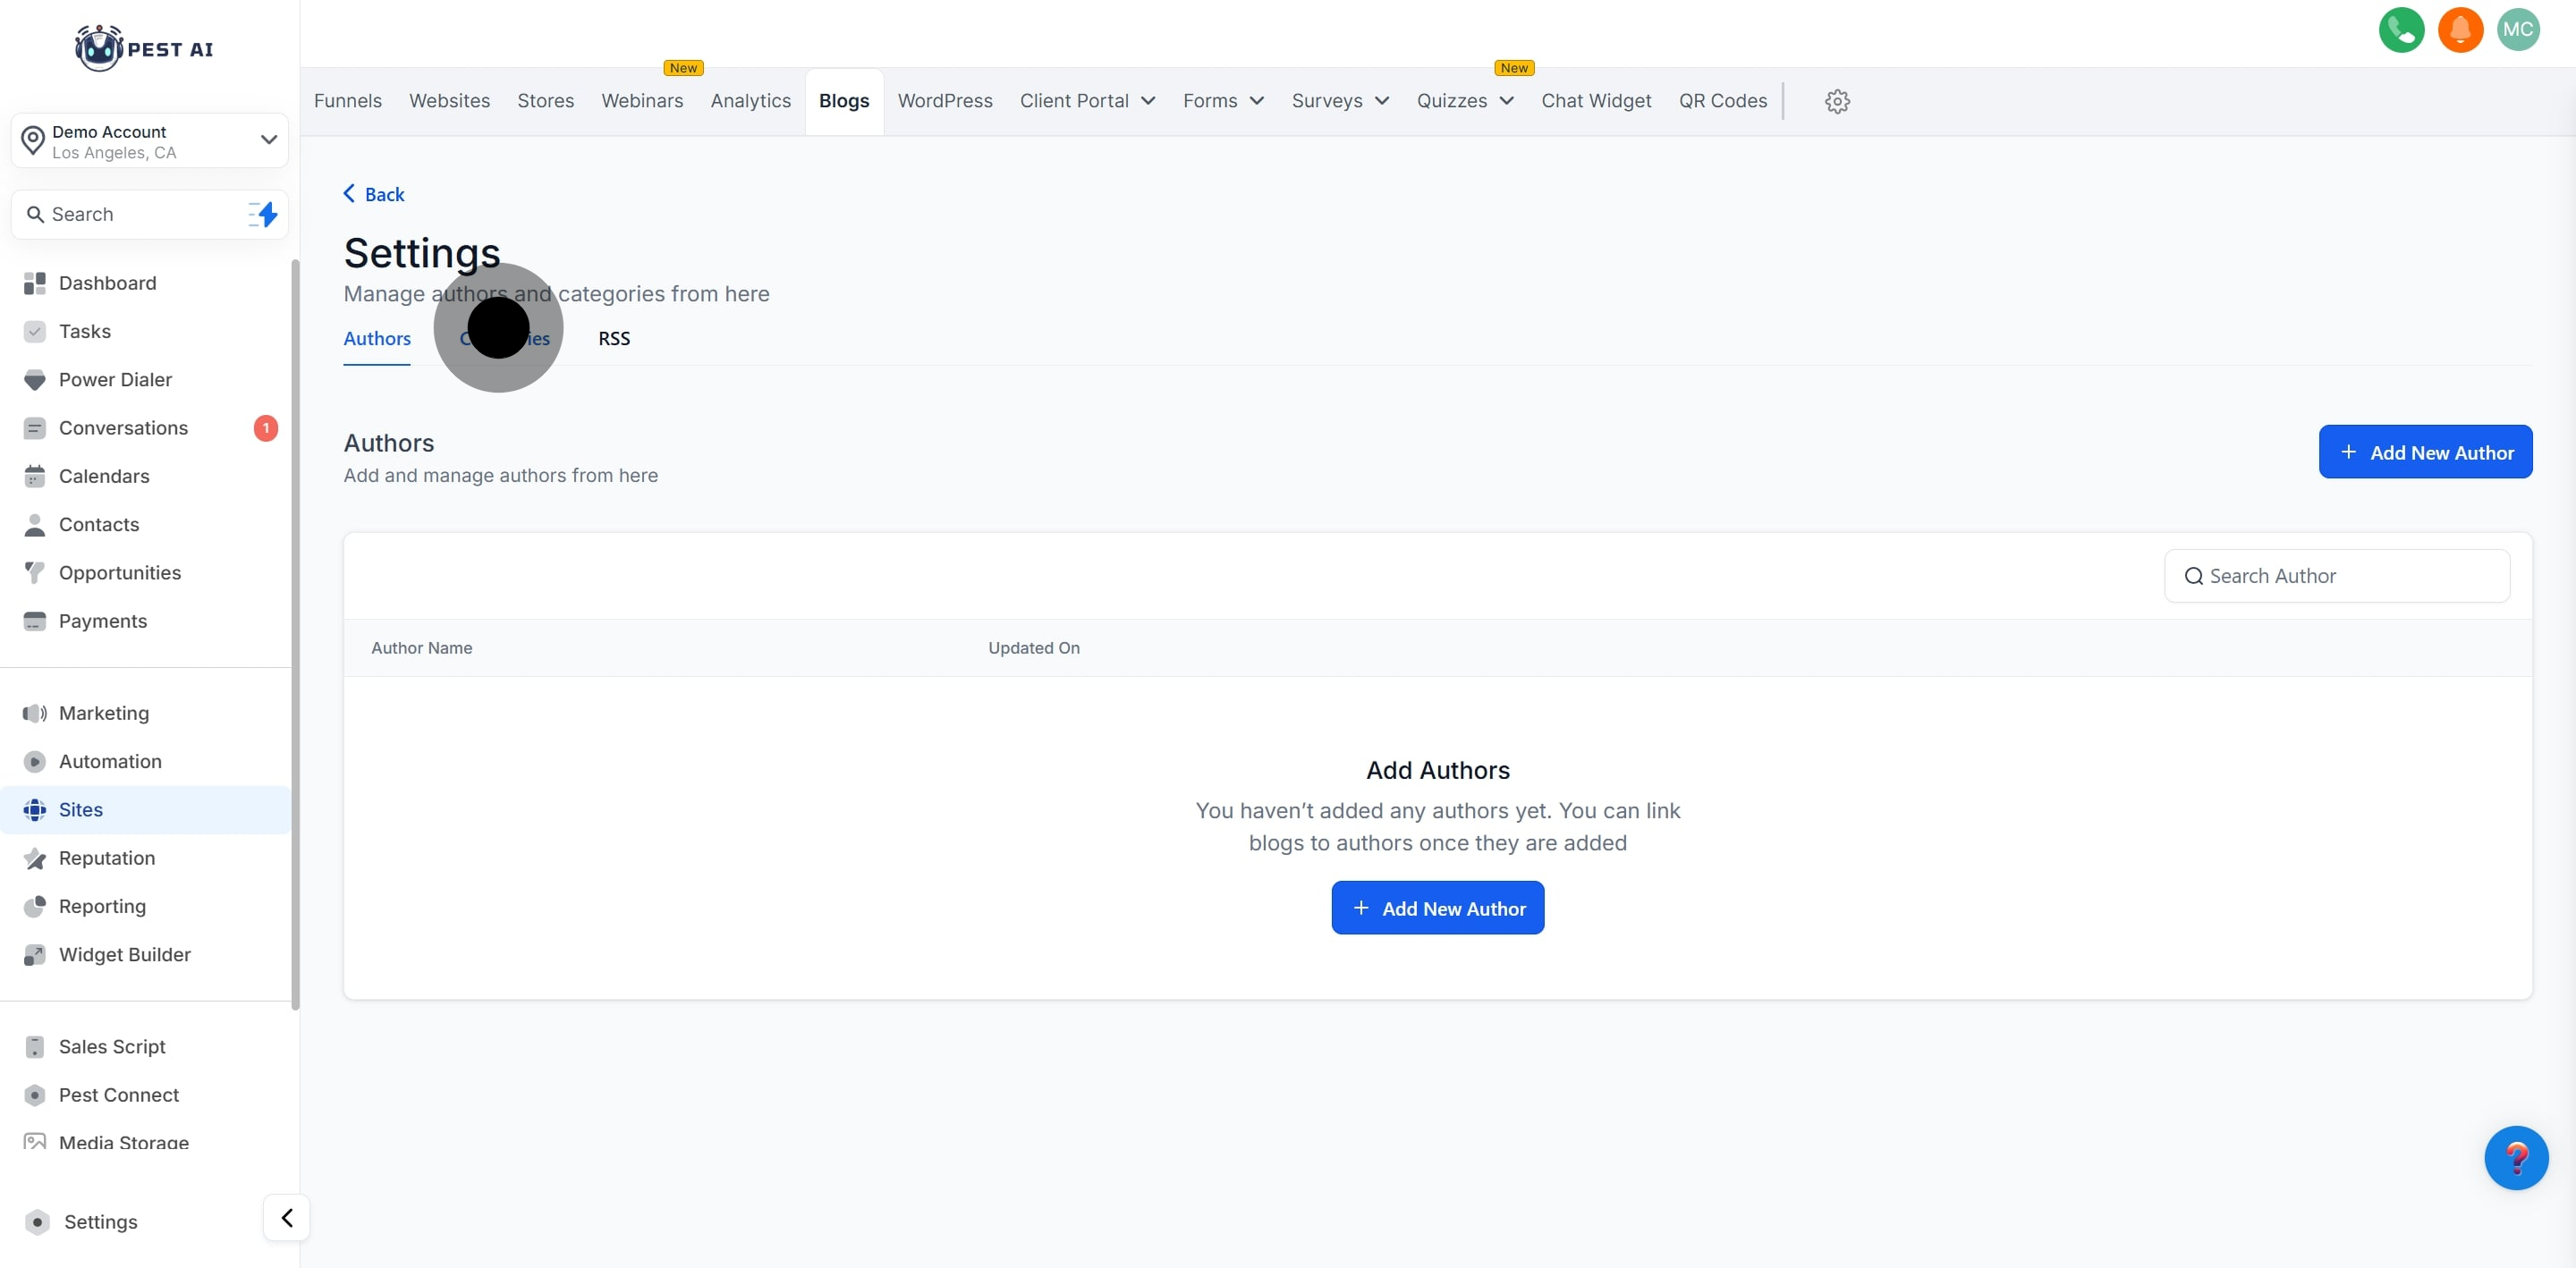The image size is (2576, 1268).
Task: Go back using the Back link
Action: pos(374,194)
